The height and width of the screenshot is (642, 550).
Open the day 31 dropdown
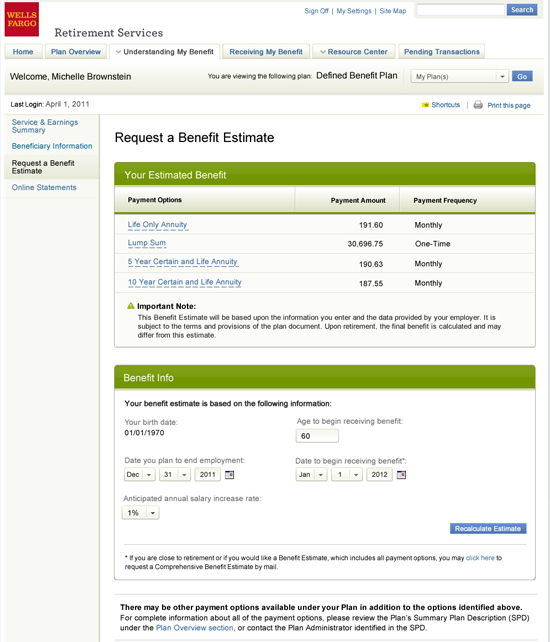tap(175, 475)
